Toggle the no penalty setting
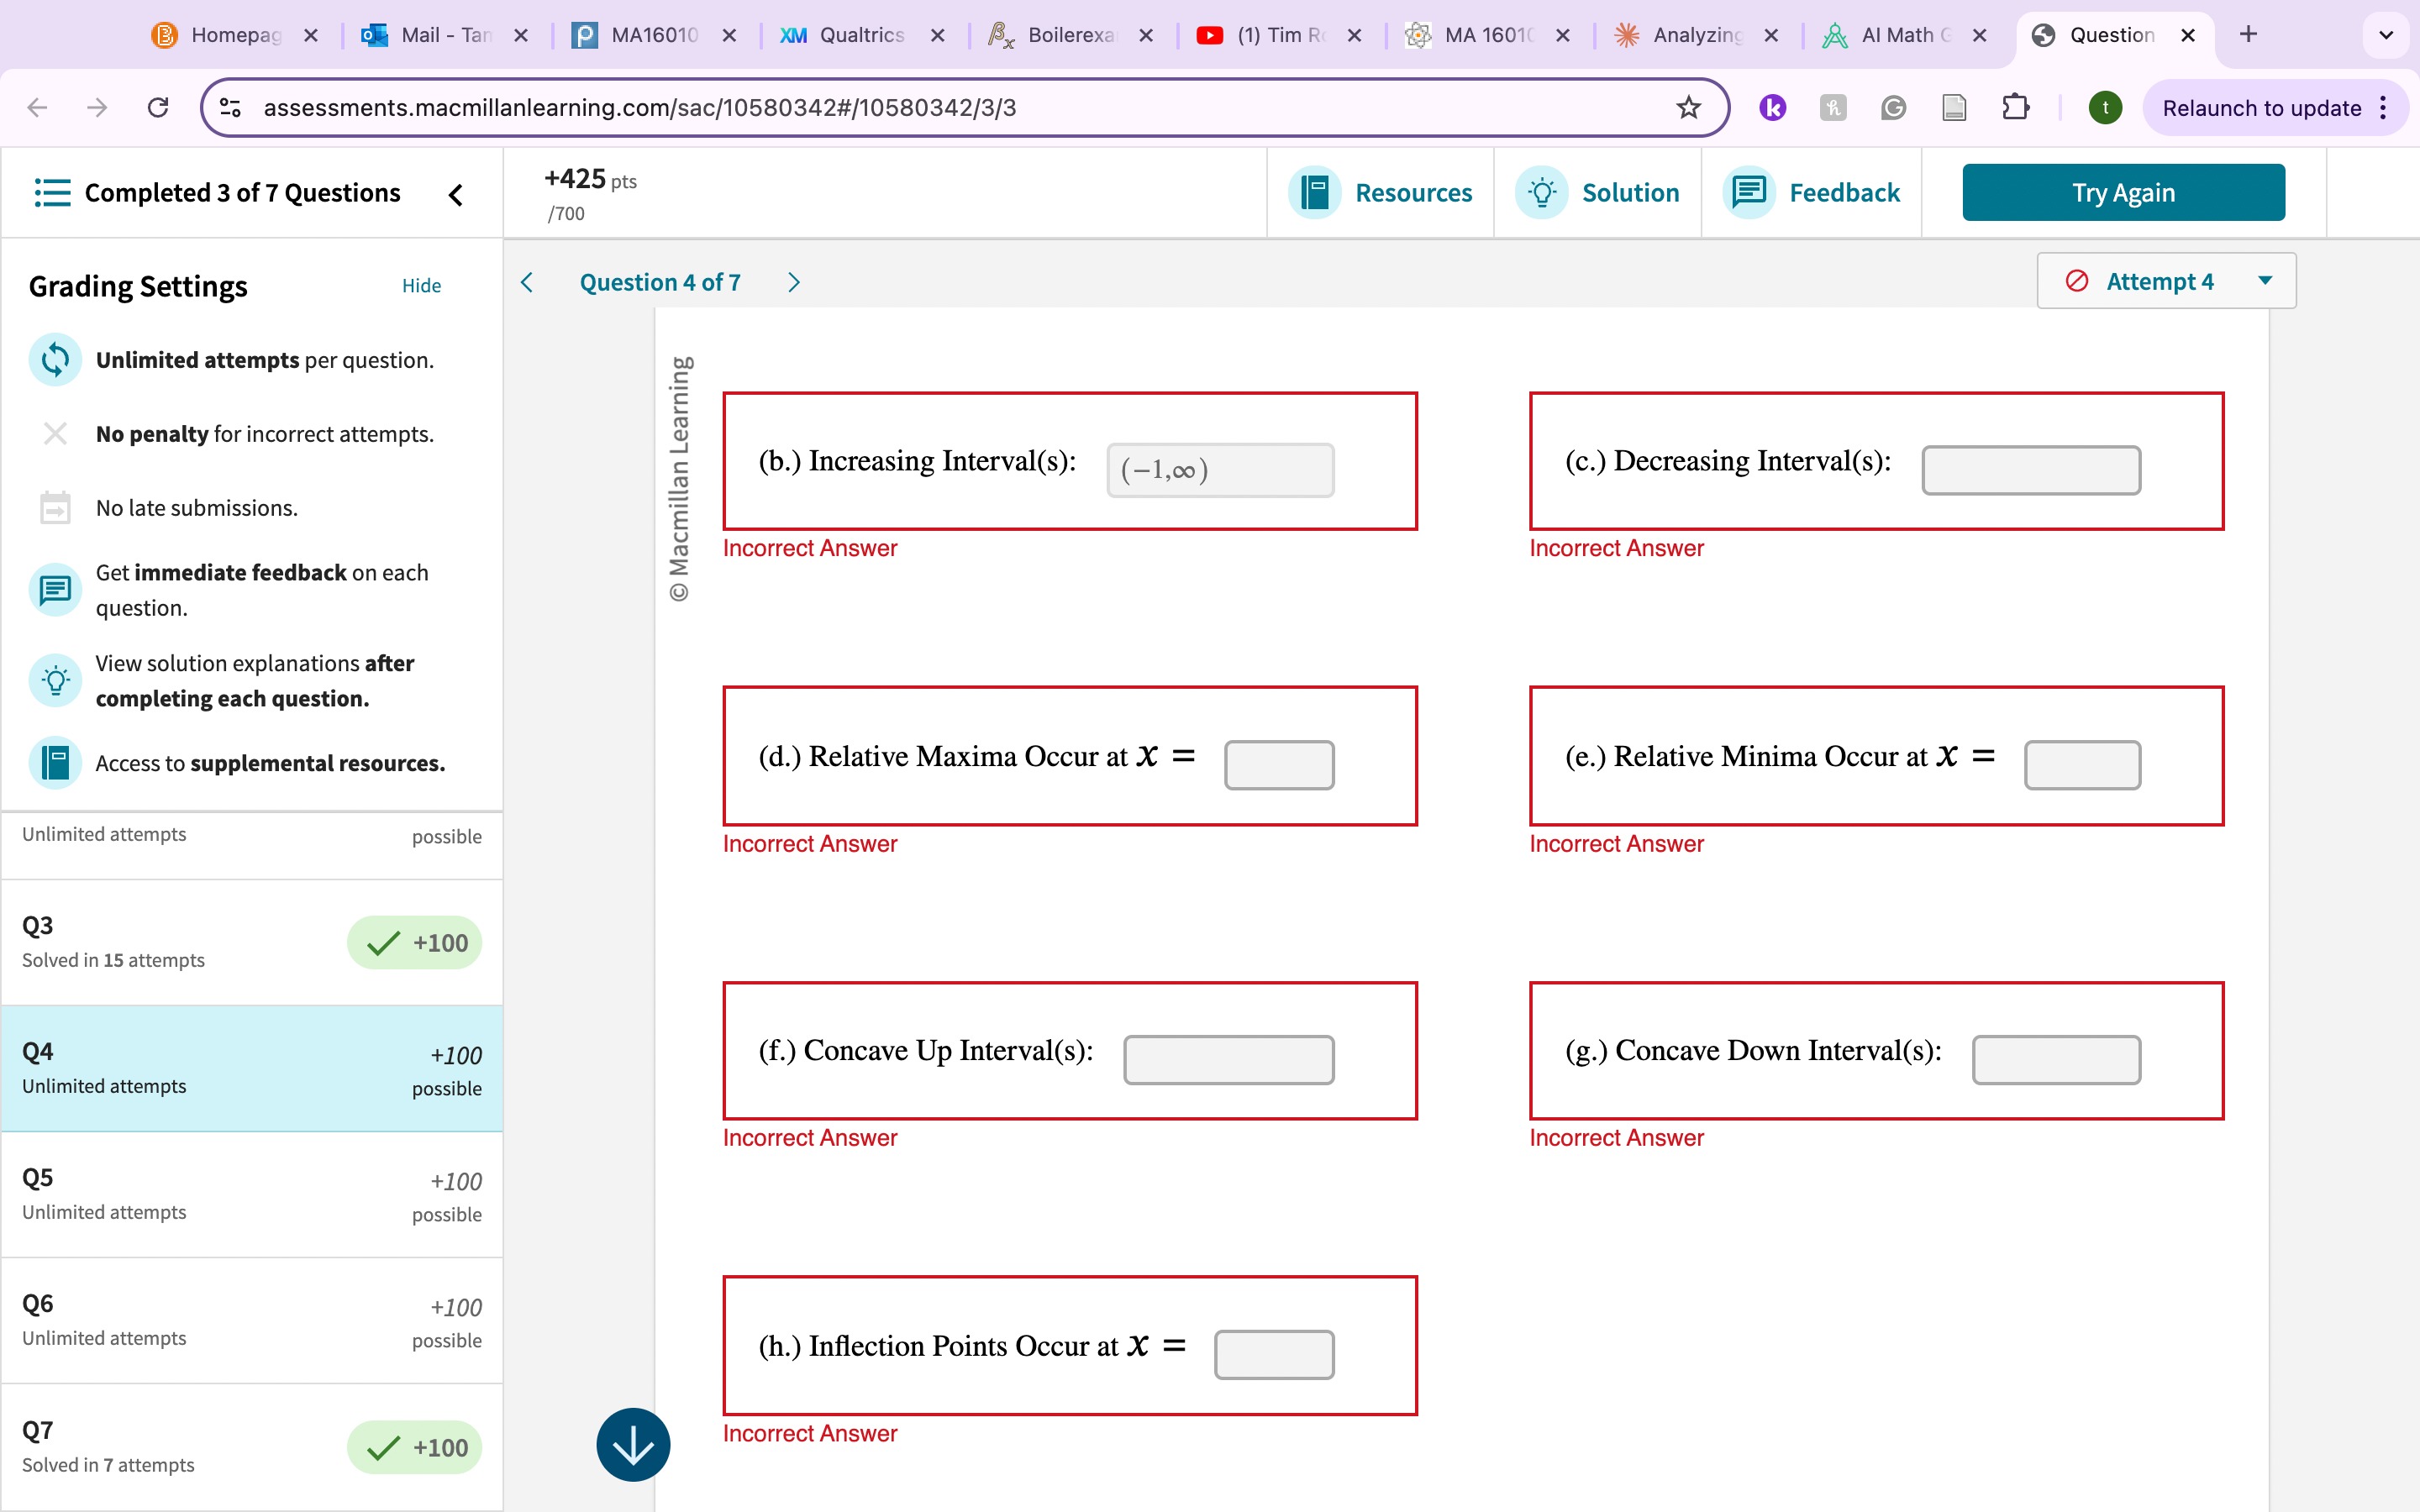The width and height of the screenshot is (2420, 1512). [x=54, y=433]
